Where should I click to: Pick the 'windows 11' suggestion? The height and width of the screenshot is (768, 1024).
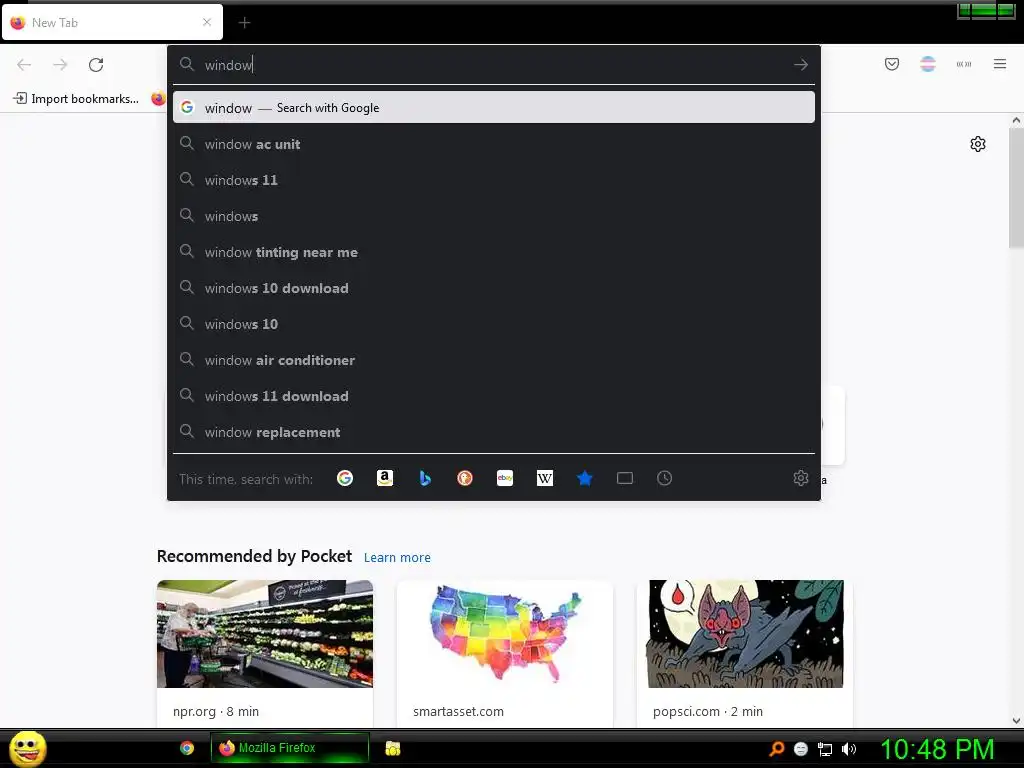494,180
